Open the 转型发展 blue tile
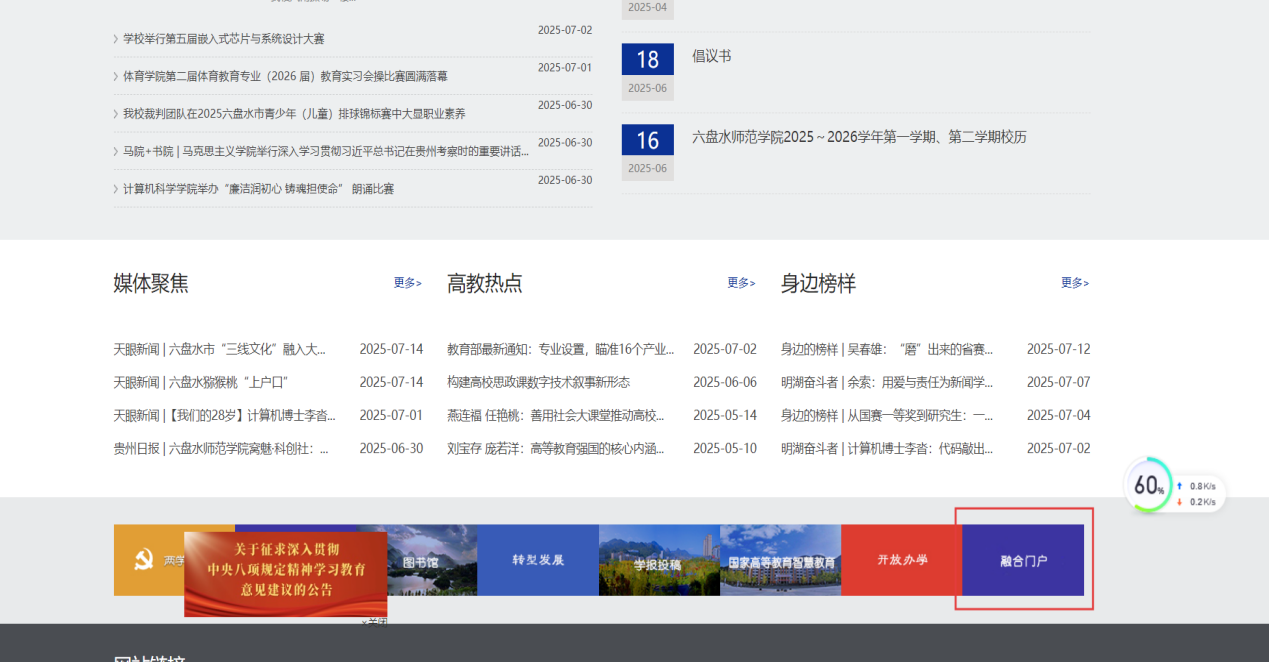 point(537,560)
